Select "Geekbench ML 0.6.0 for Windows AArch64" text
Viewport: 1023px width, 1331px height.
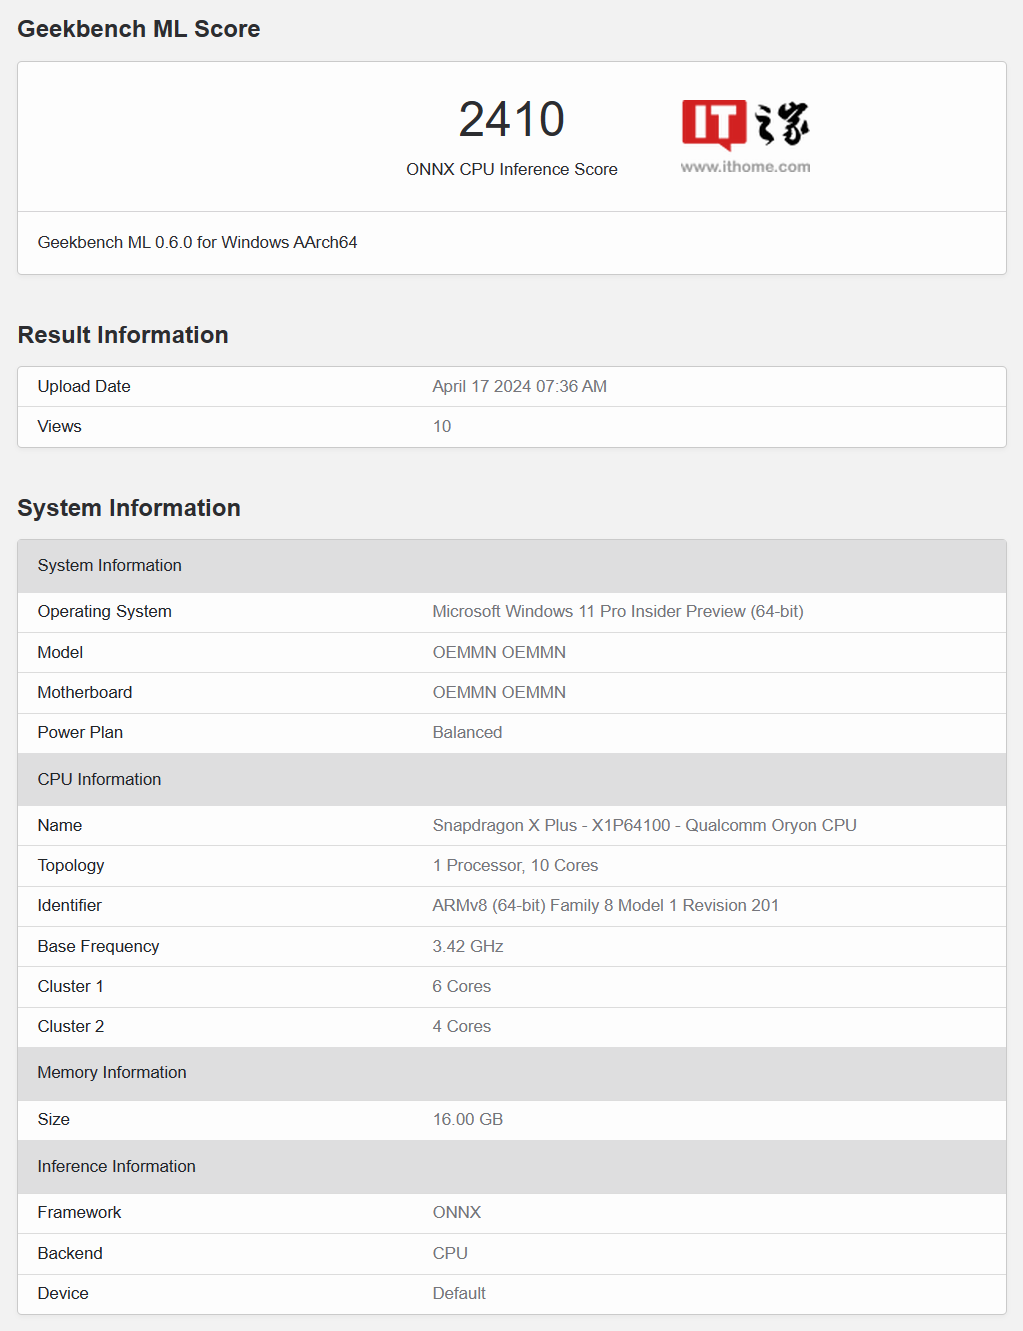pyautogui.click(x=198, y=243)
